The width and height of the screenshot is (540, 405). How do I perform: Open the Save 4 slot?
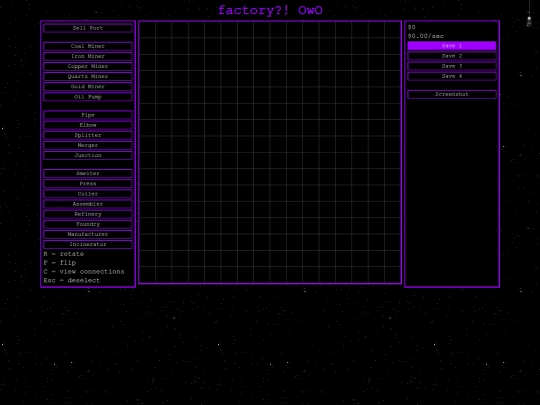point(452,76)
